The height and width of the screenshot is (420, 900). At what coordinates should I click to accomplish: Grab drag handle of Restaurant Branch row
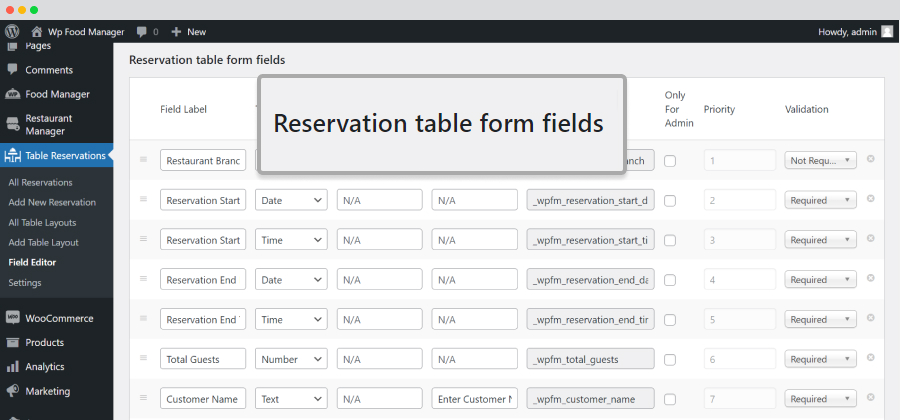point(143,159)
